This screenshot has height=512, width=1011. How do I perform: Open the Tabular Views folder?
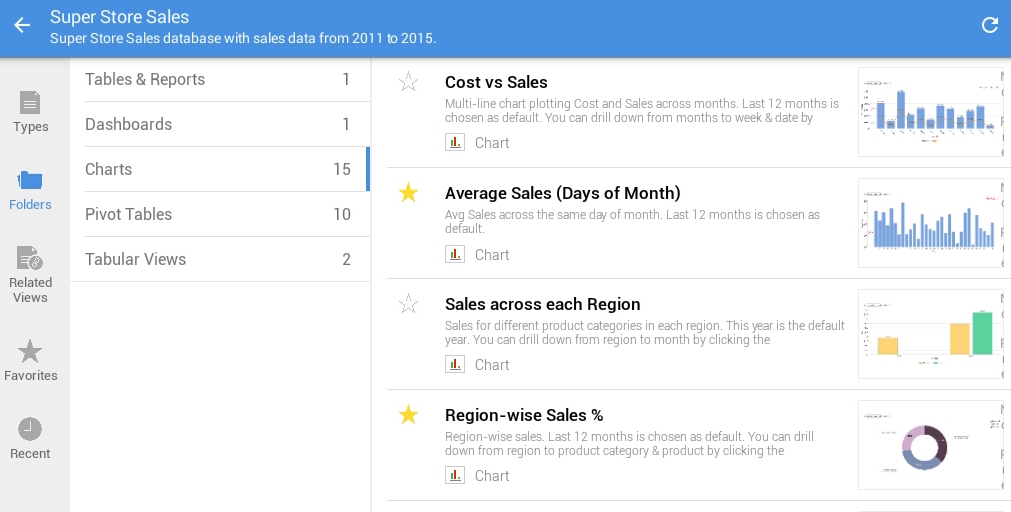(218, 259)
